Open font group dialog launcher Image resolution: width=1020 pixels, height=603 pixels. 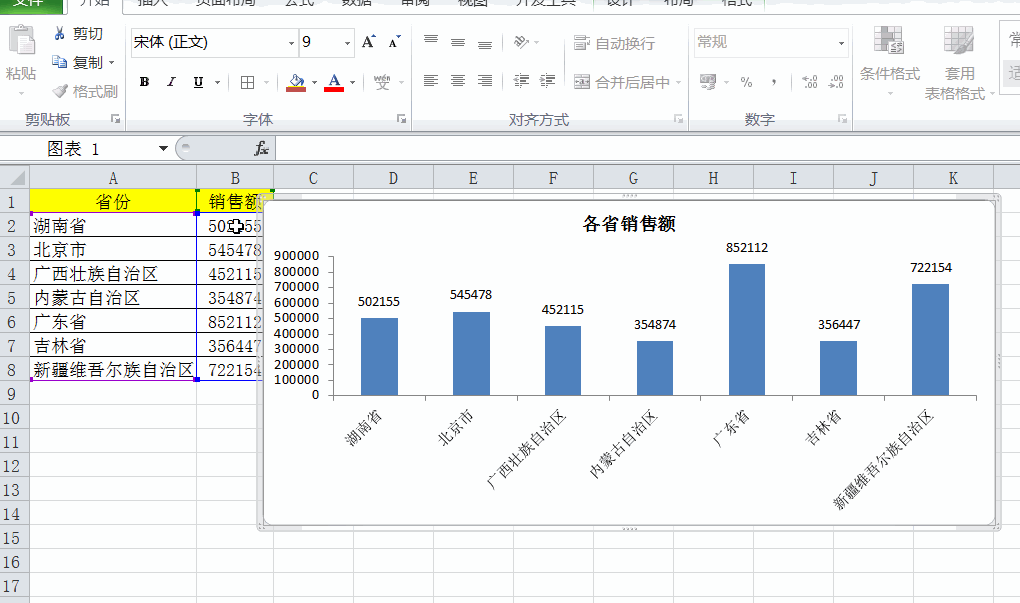(x=401, y=119)
